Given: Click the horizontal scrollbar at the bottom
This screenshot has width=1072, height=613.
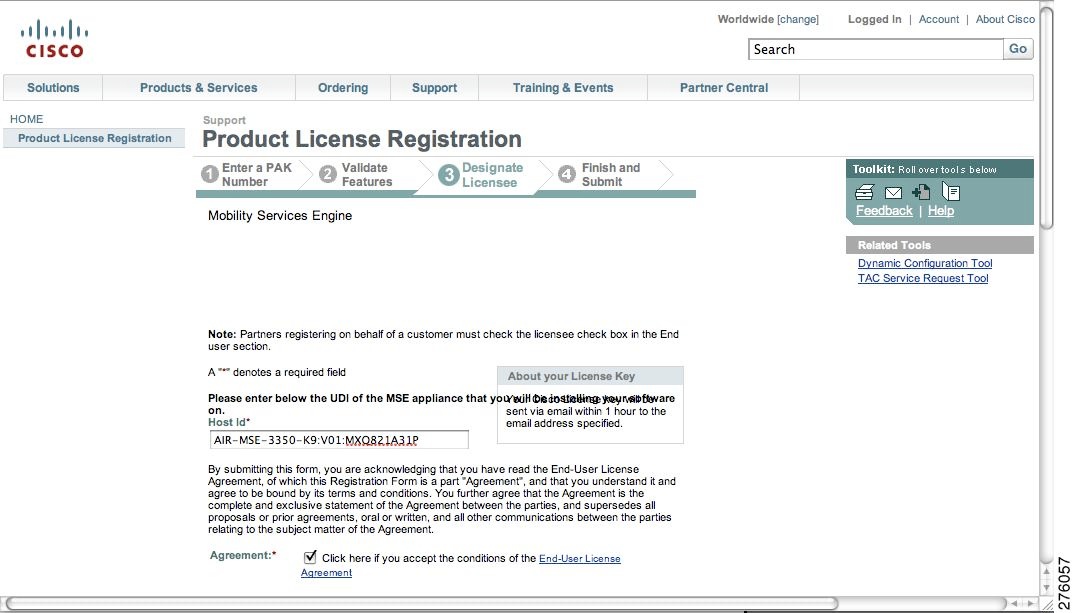Looking at the screenshot, I should point(422,603).
